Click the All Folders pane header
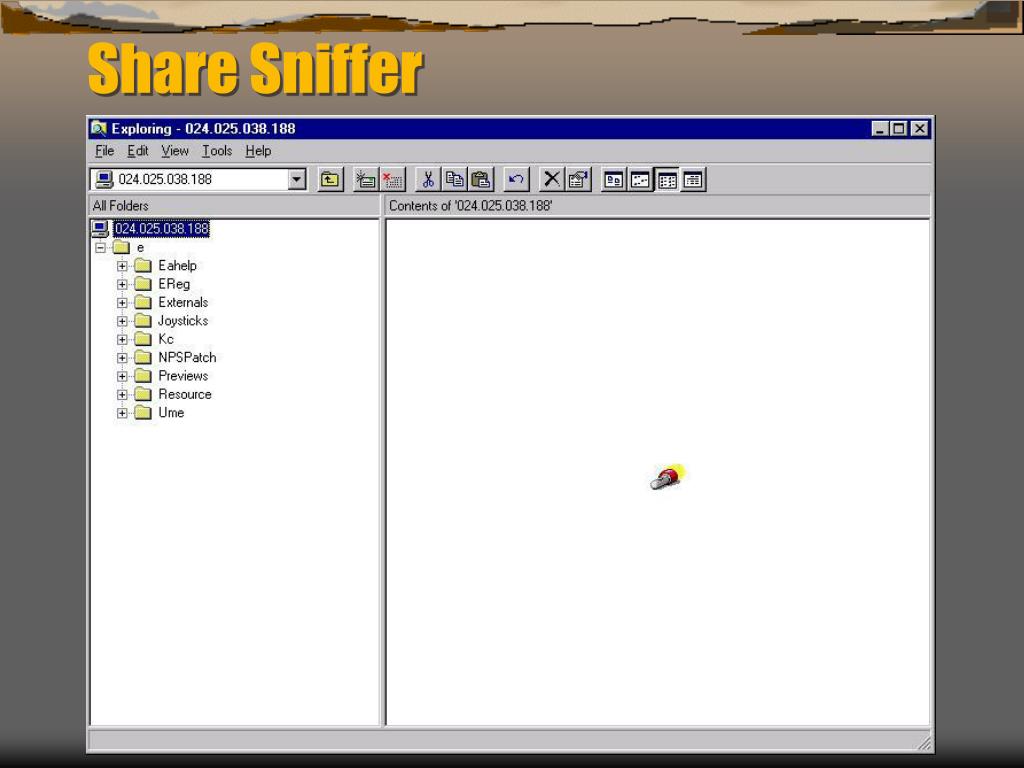Viewport: 1024px width, 768px height. pos(234,206)
